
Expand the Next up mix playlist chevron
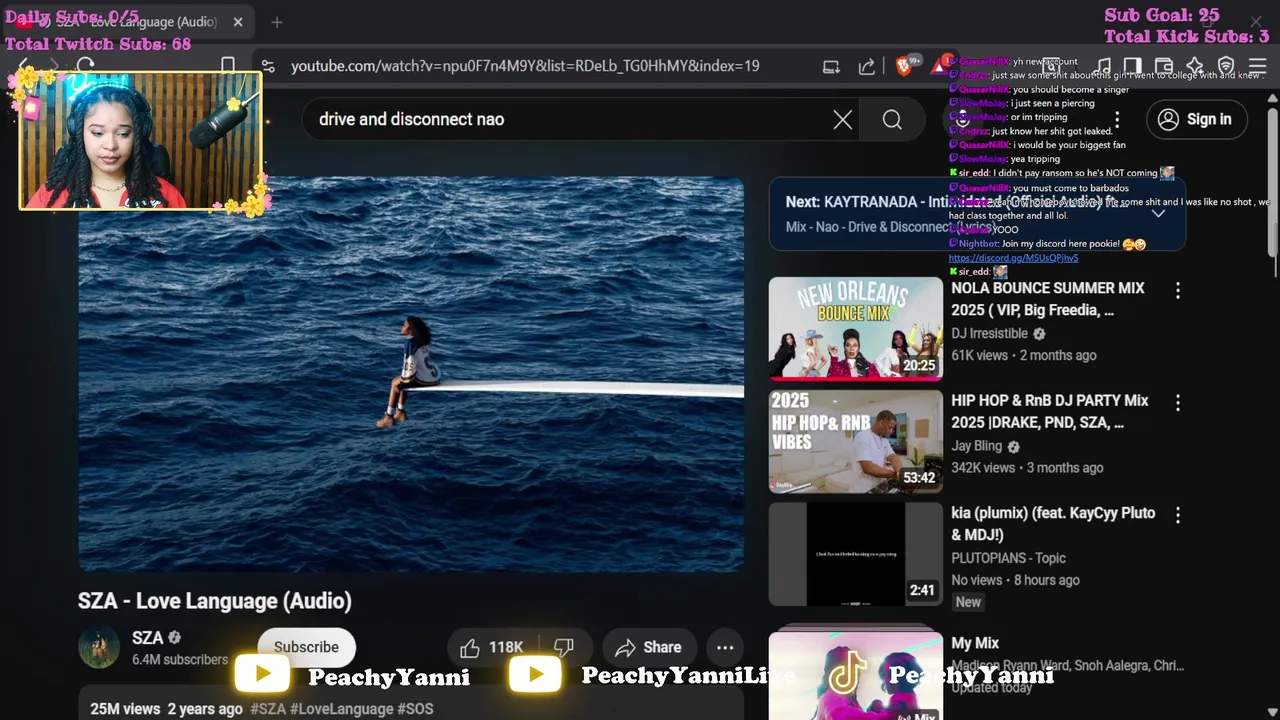coord(1158,213)
